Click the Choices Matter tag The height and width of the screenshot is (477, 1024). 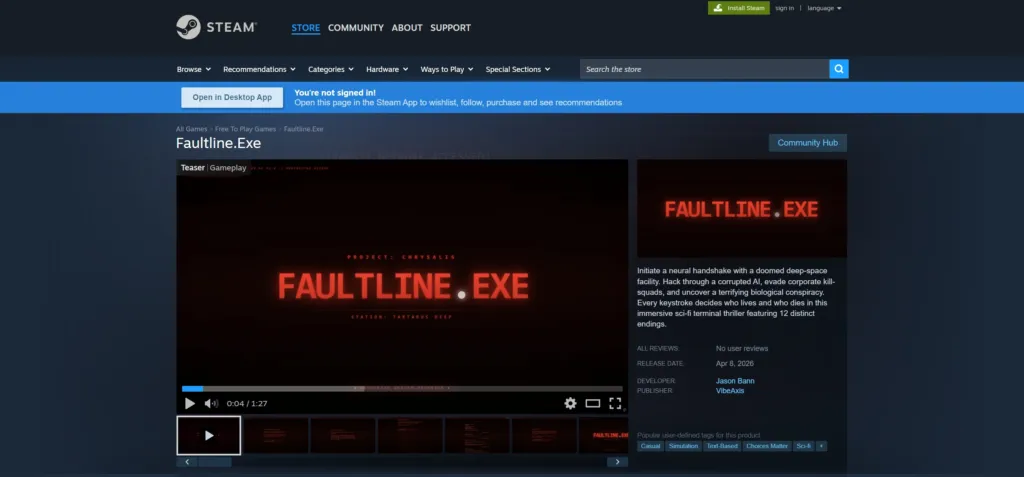[x=767, y=446]
